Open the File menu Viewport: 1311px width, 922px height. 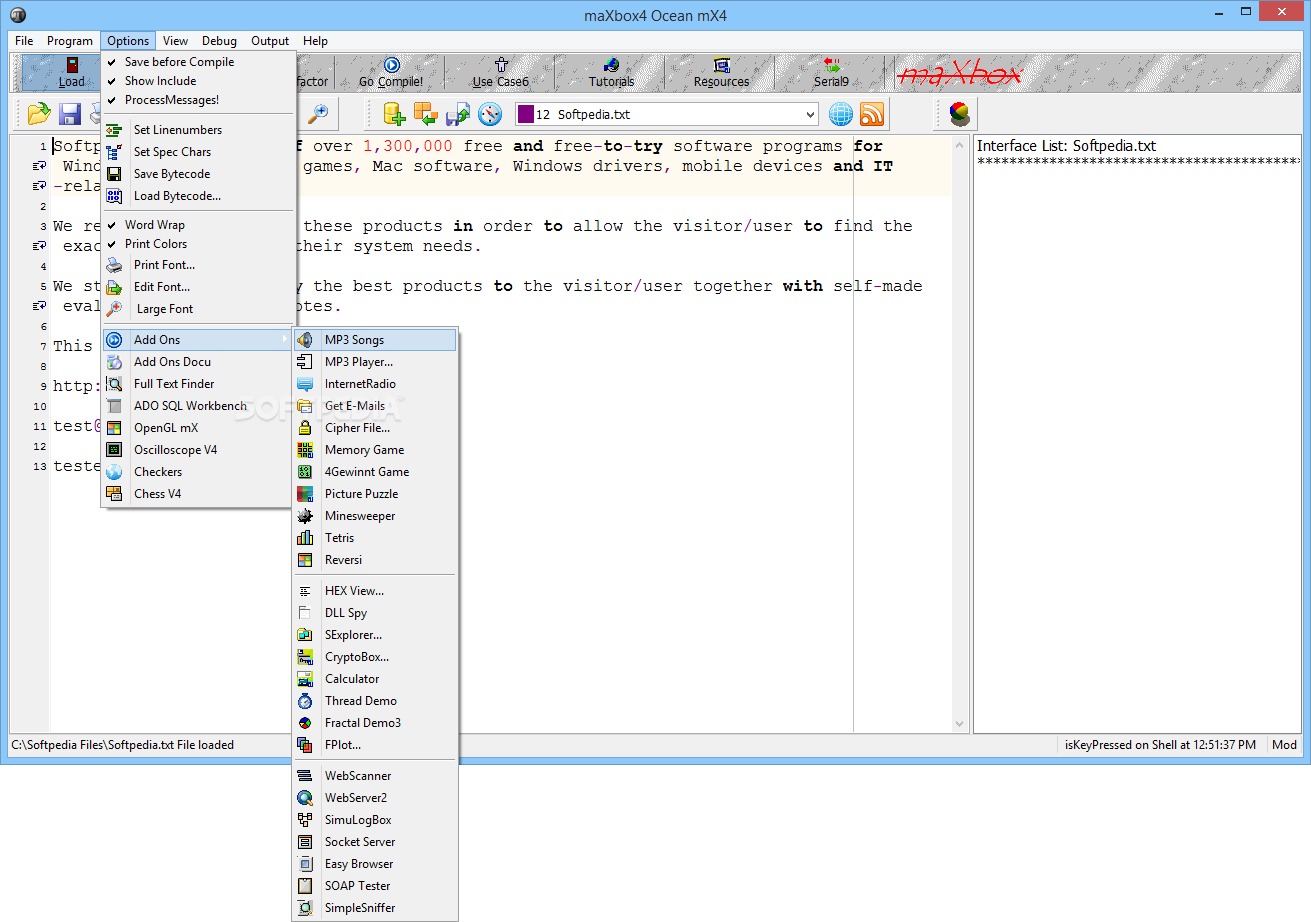pos(24,41)
